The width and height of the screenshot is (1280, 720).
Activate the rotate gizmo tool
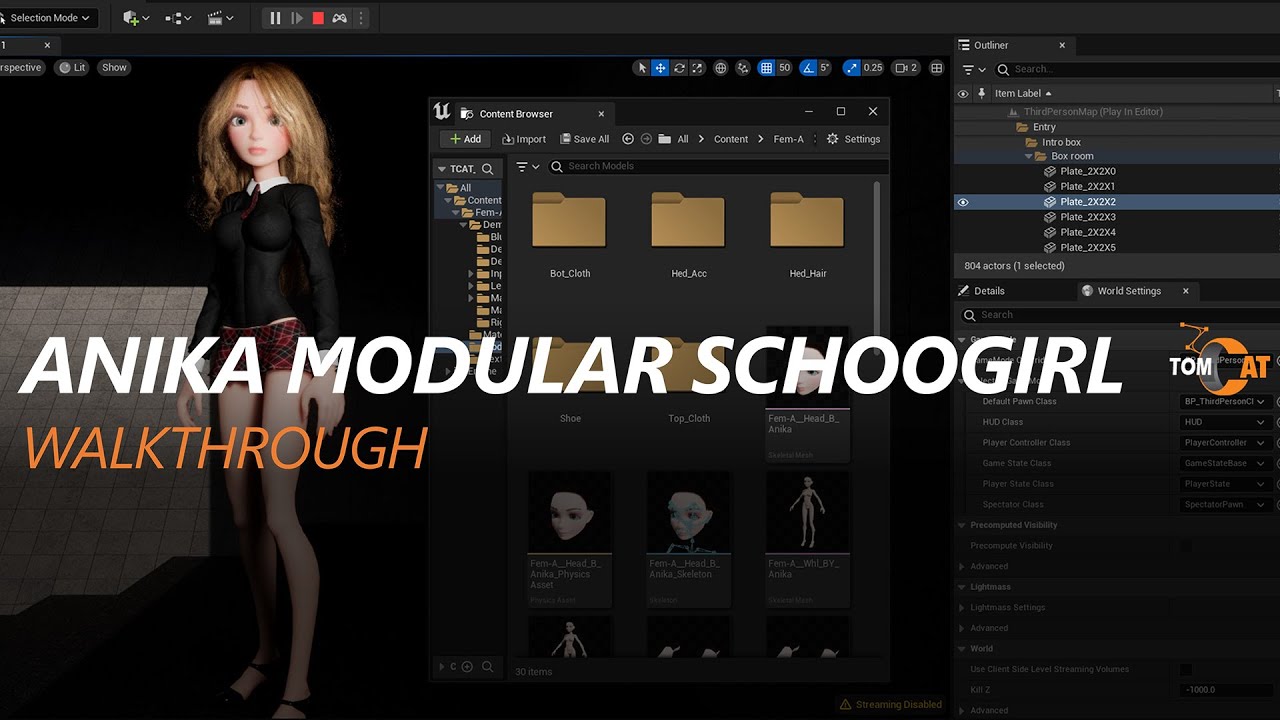click(680, 68)
